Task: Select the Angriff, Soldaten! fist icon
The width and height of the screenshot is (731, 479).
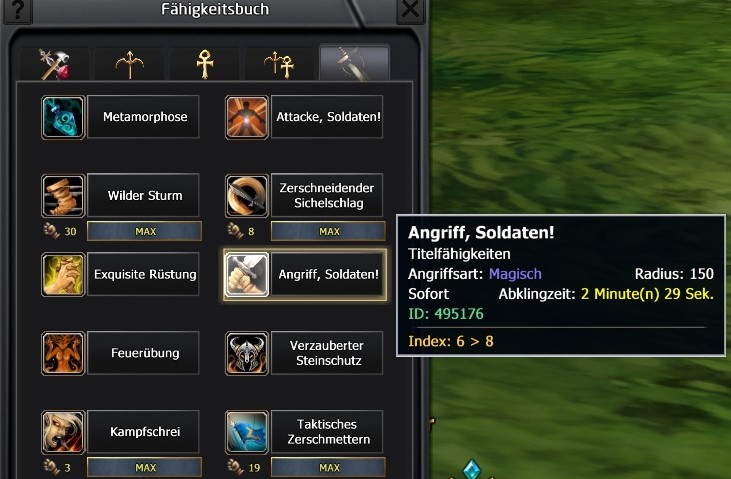Action: (x=247, y=274)
